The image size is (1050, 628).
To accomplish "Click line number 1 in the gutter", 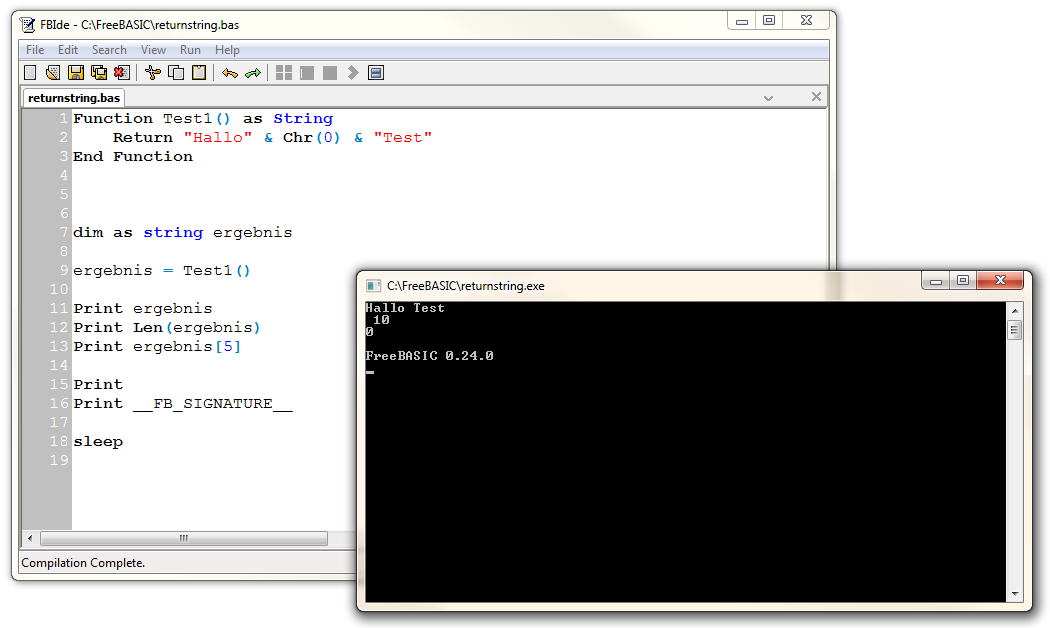I will (x=63, y=119).
